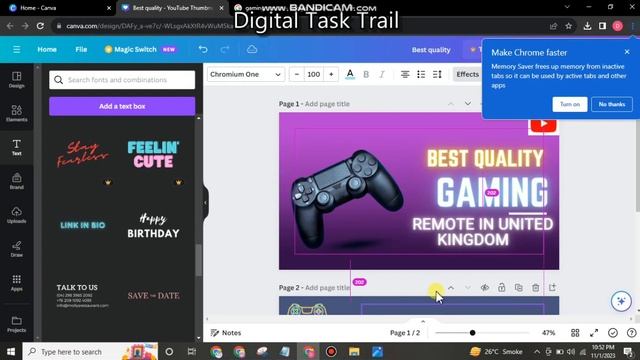
Task: Open the Notes panel
Action: tap(226, 333)
